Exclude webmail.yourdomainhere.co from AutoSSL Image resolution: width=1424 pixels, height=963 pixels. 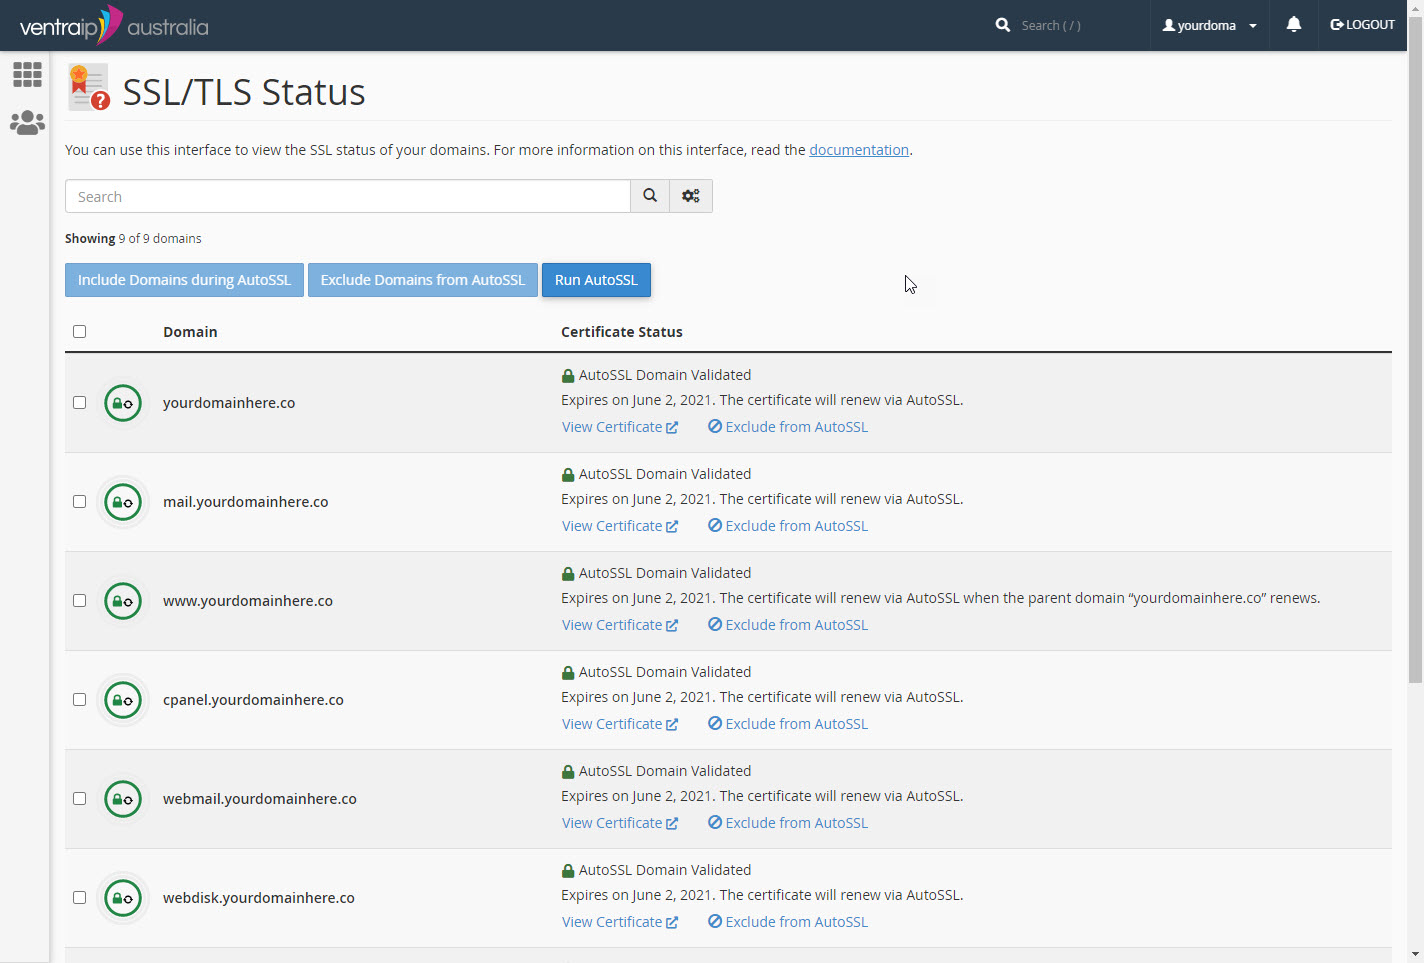click(x=788, y=823)
